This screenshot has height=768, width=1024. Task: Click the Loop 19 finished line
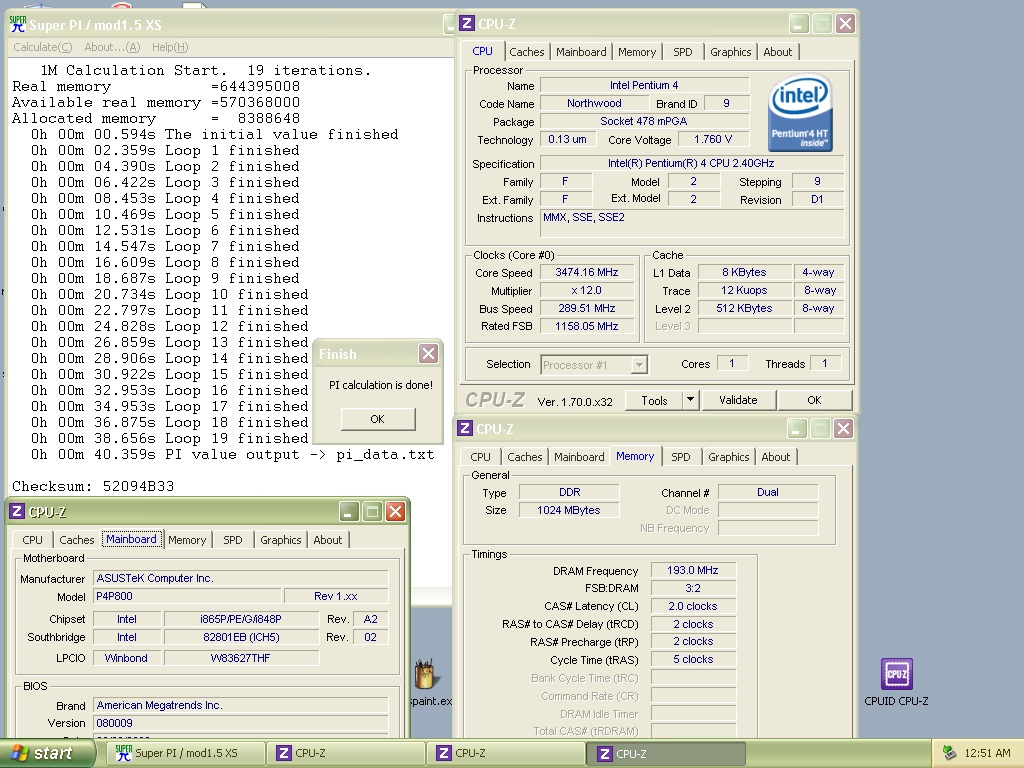170,438
